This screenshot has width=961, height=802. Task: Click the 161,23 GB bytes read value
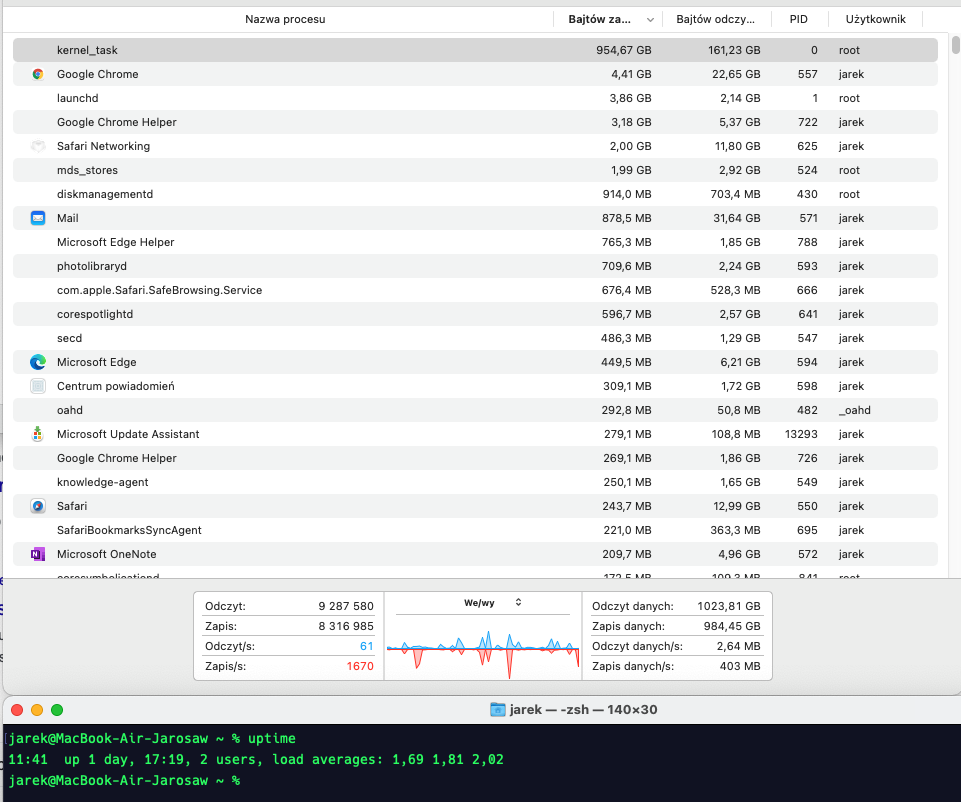coord(734,50)
